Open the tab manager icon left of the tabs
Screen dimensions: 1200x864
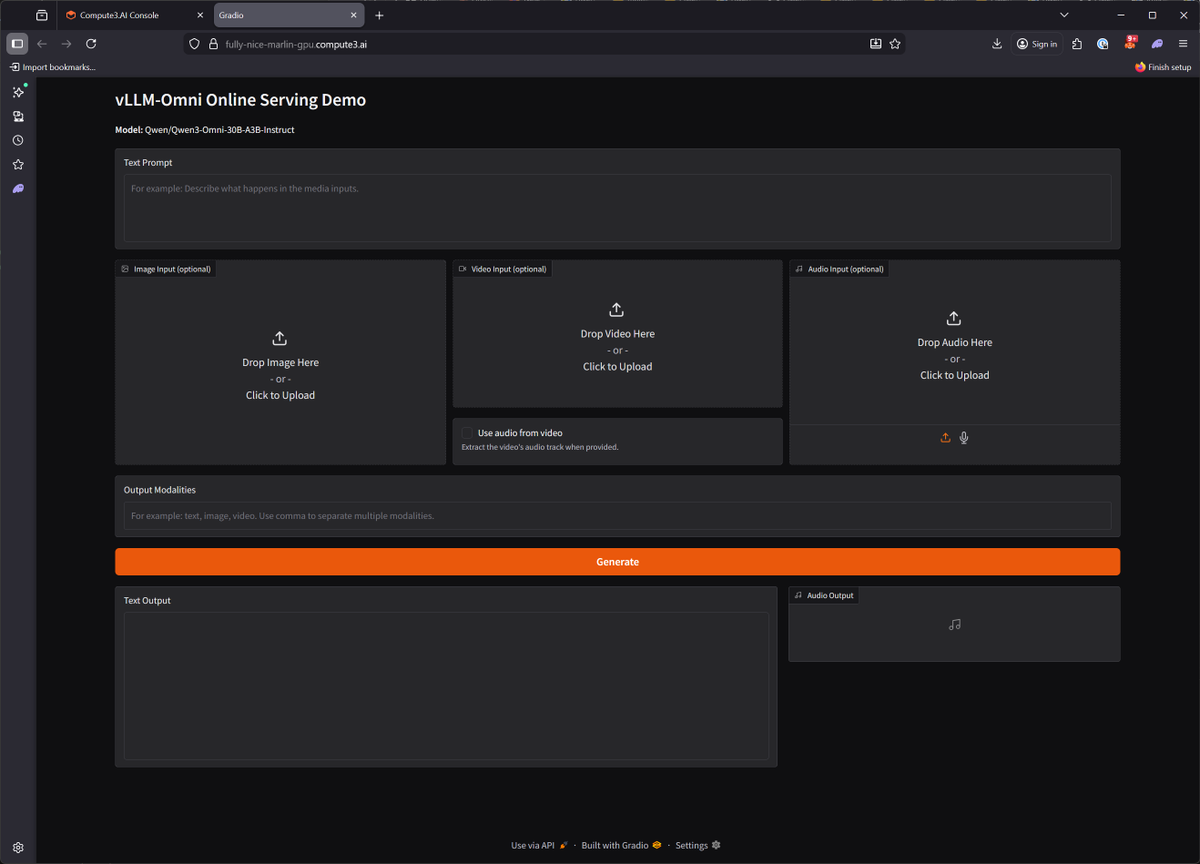41,15
